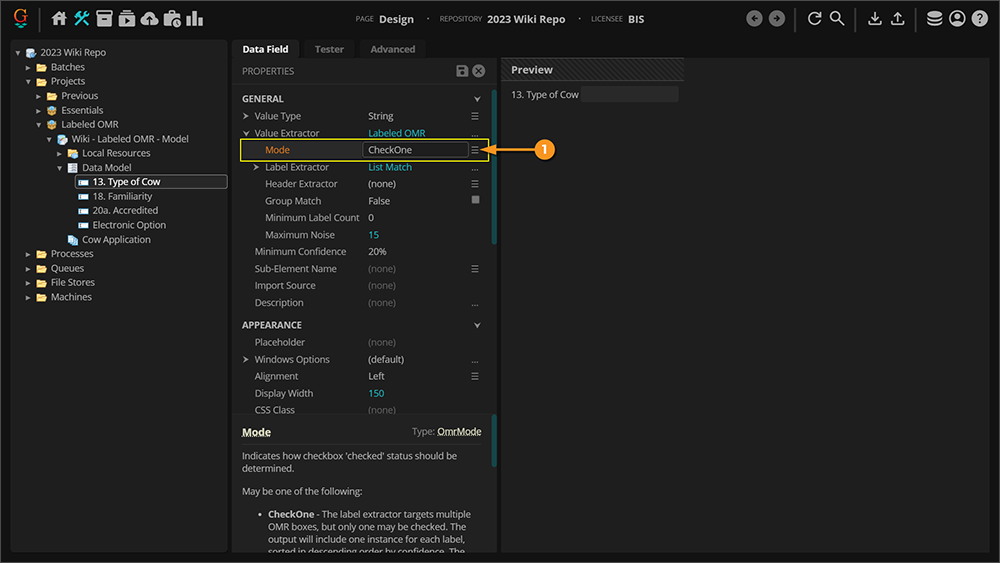Expand the Label Extractor property
This screenshot has width=1000, height=563.
(x=257, y=167)
